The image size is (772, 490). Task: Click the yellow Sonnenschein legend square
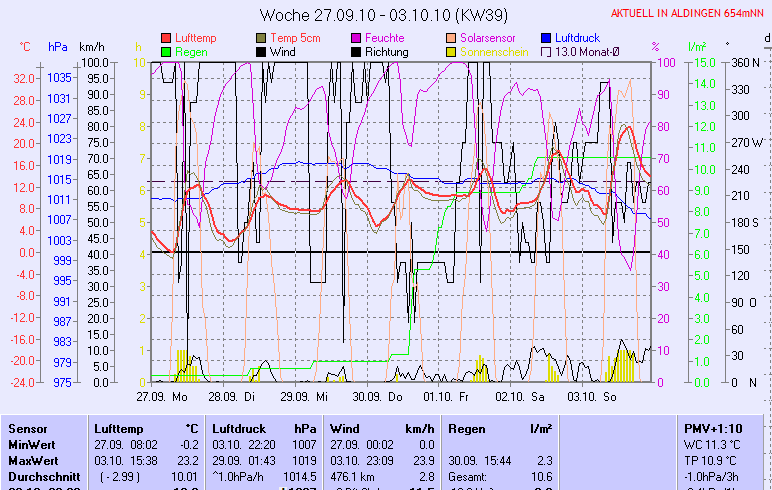point(451,51)
